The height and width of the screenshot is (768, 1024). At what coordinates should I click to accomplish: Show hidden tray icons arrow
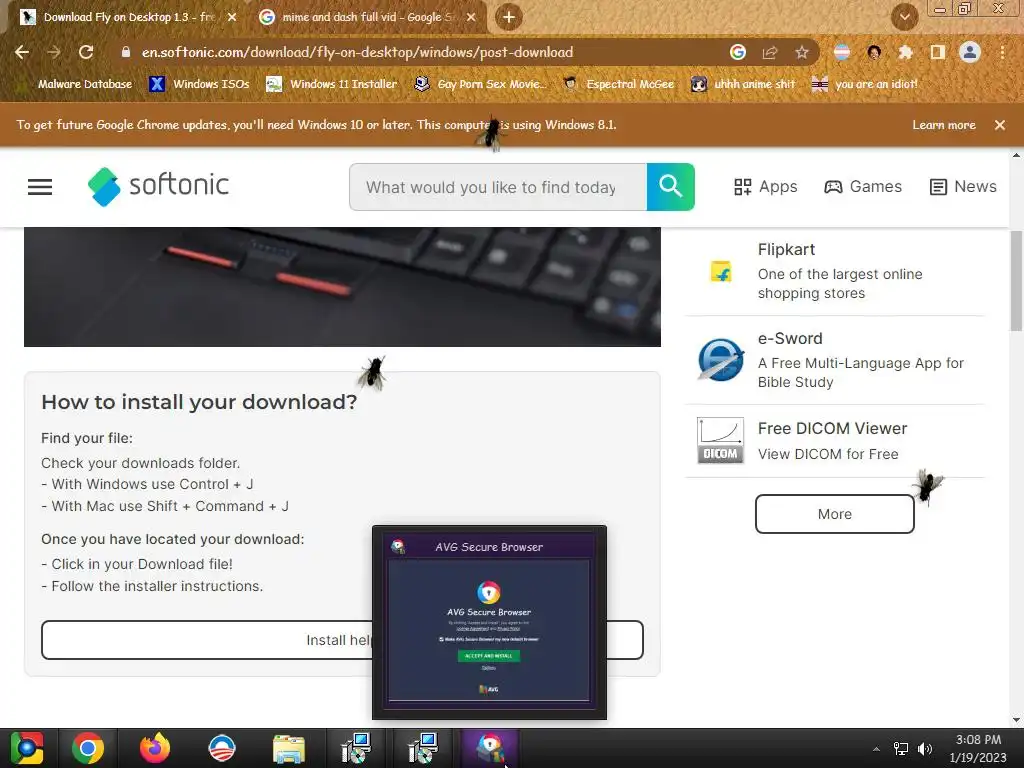876,749
